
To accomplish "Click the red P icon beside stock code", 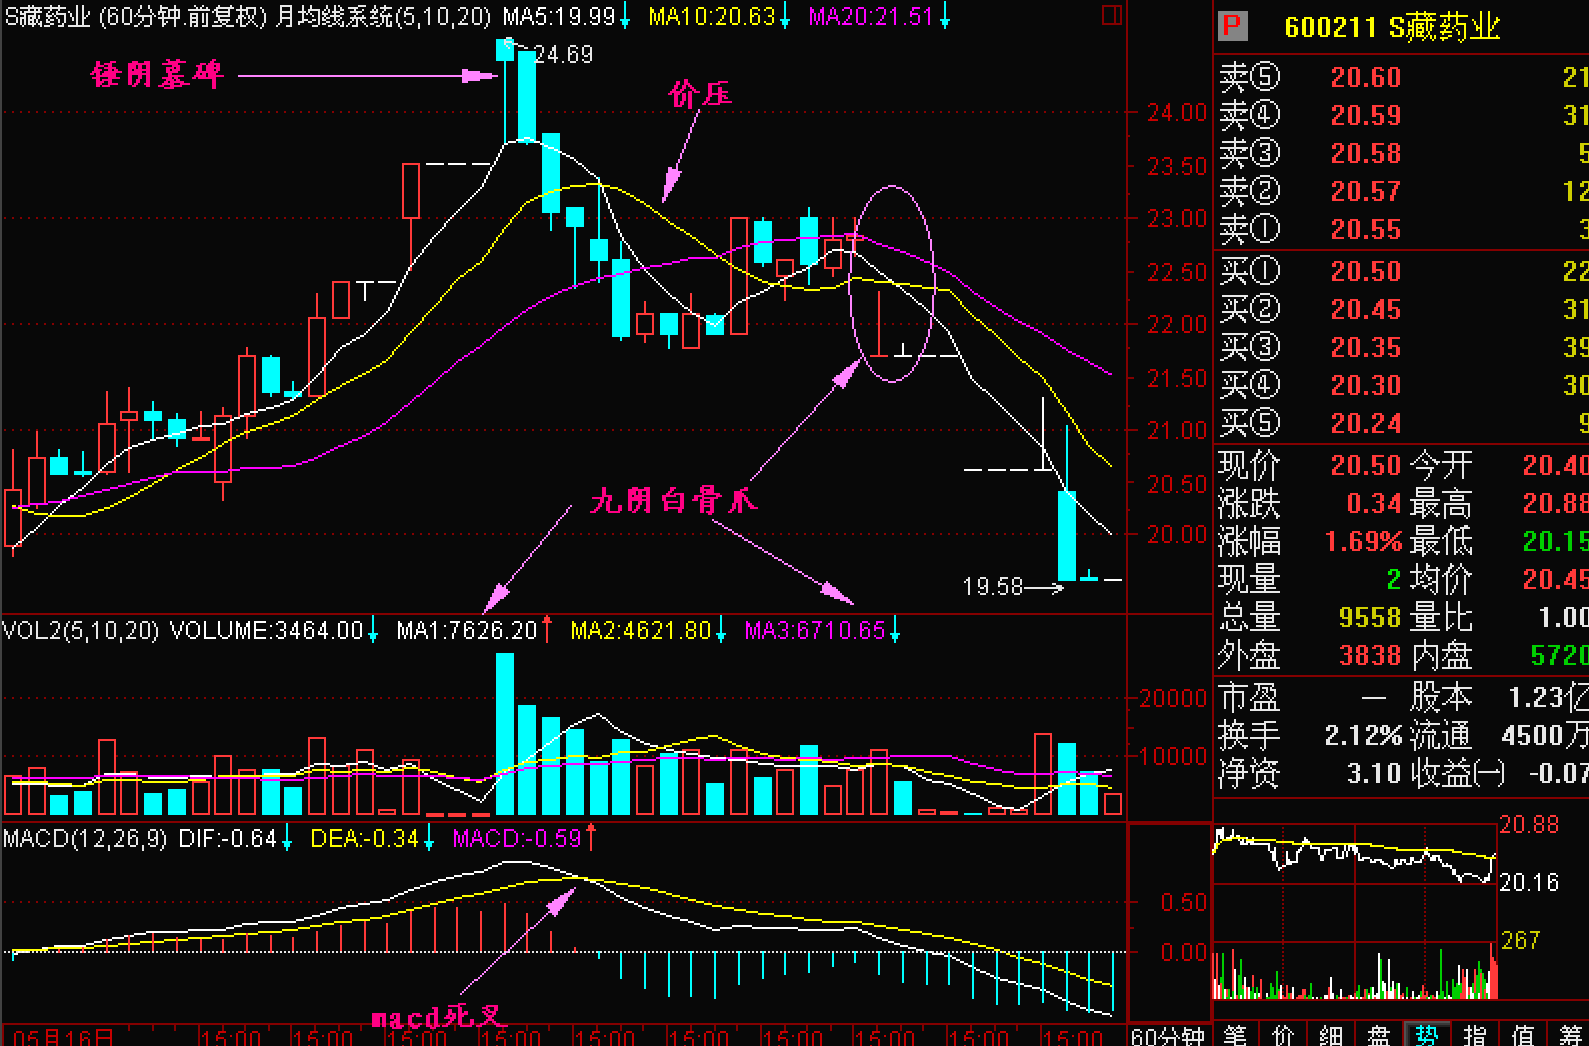I will pyautogui.click(x=1232, y=26).
